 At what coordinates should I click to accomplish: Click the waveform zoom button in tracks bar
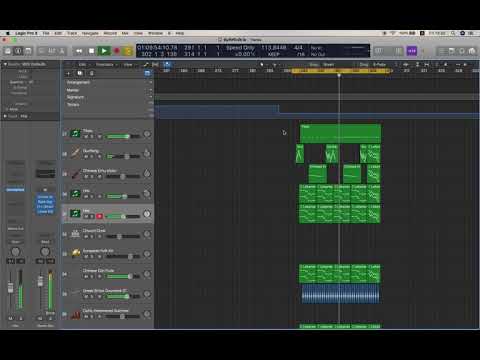(406, 64)
